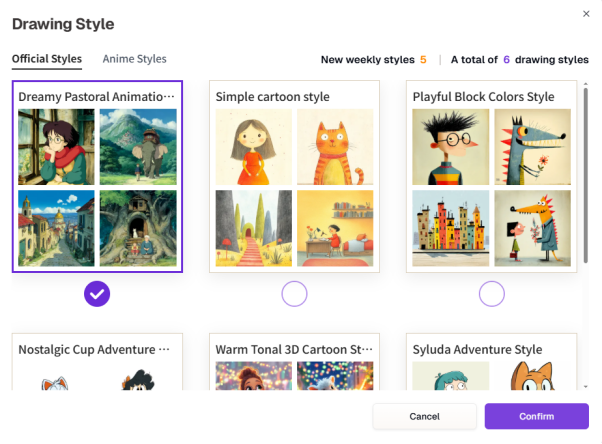The image size is (602, 444).
Task: Click the Cancel button
Action: click(424, 416)
